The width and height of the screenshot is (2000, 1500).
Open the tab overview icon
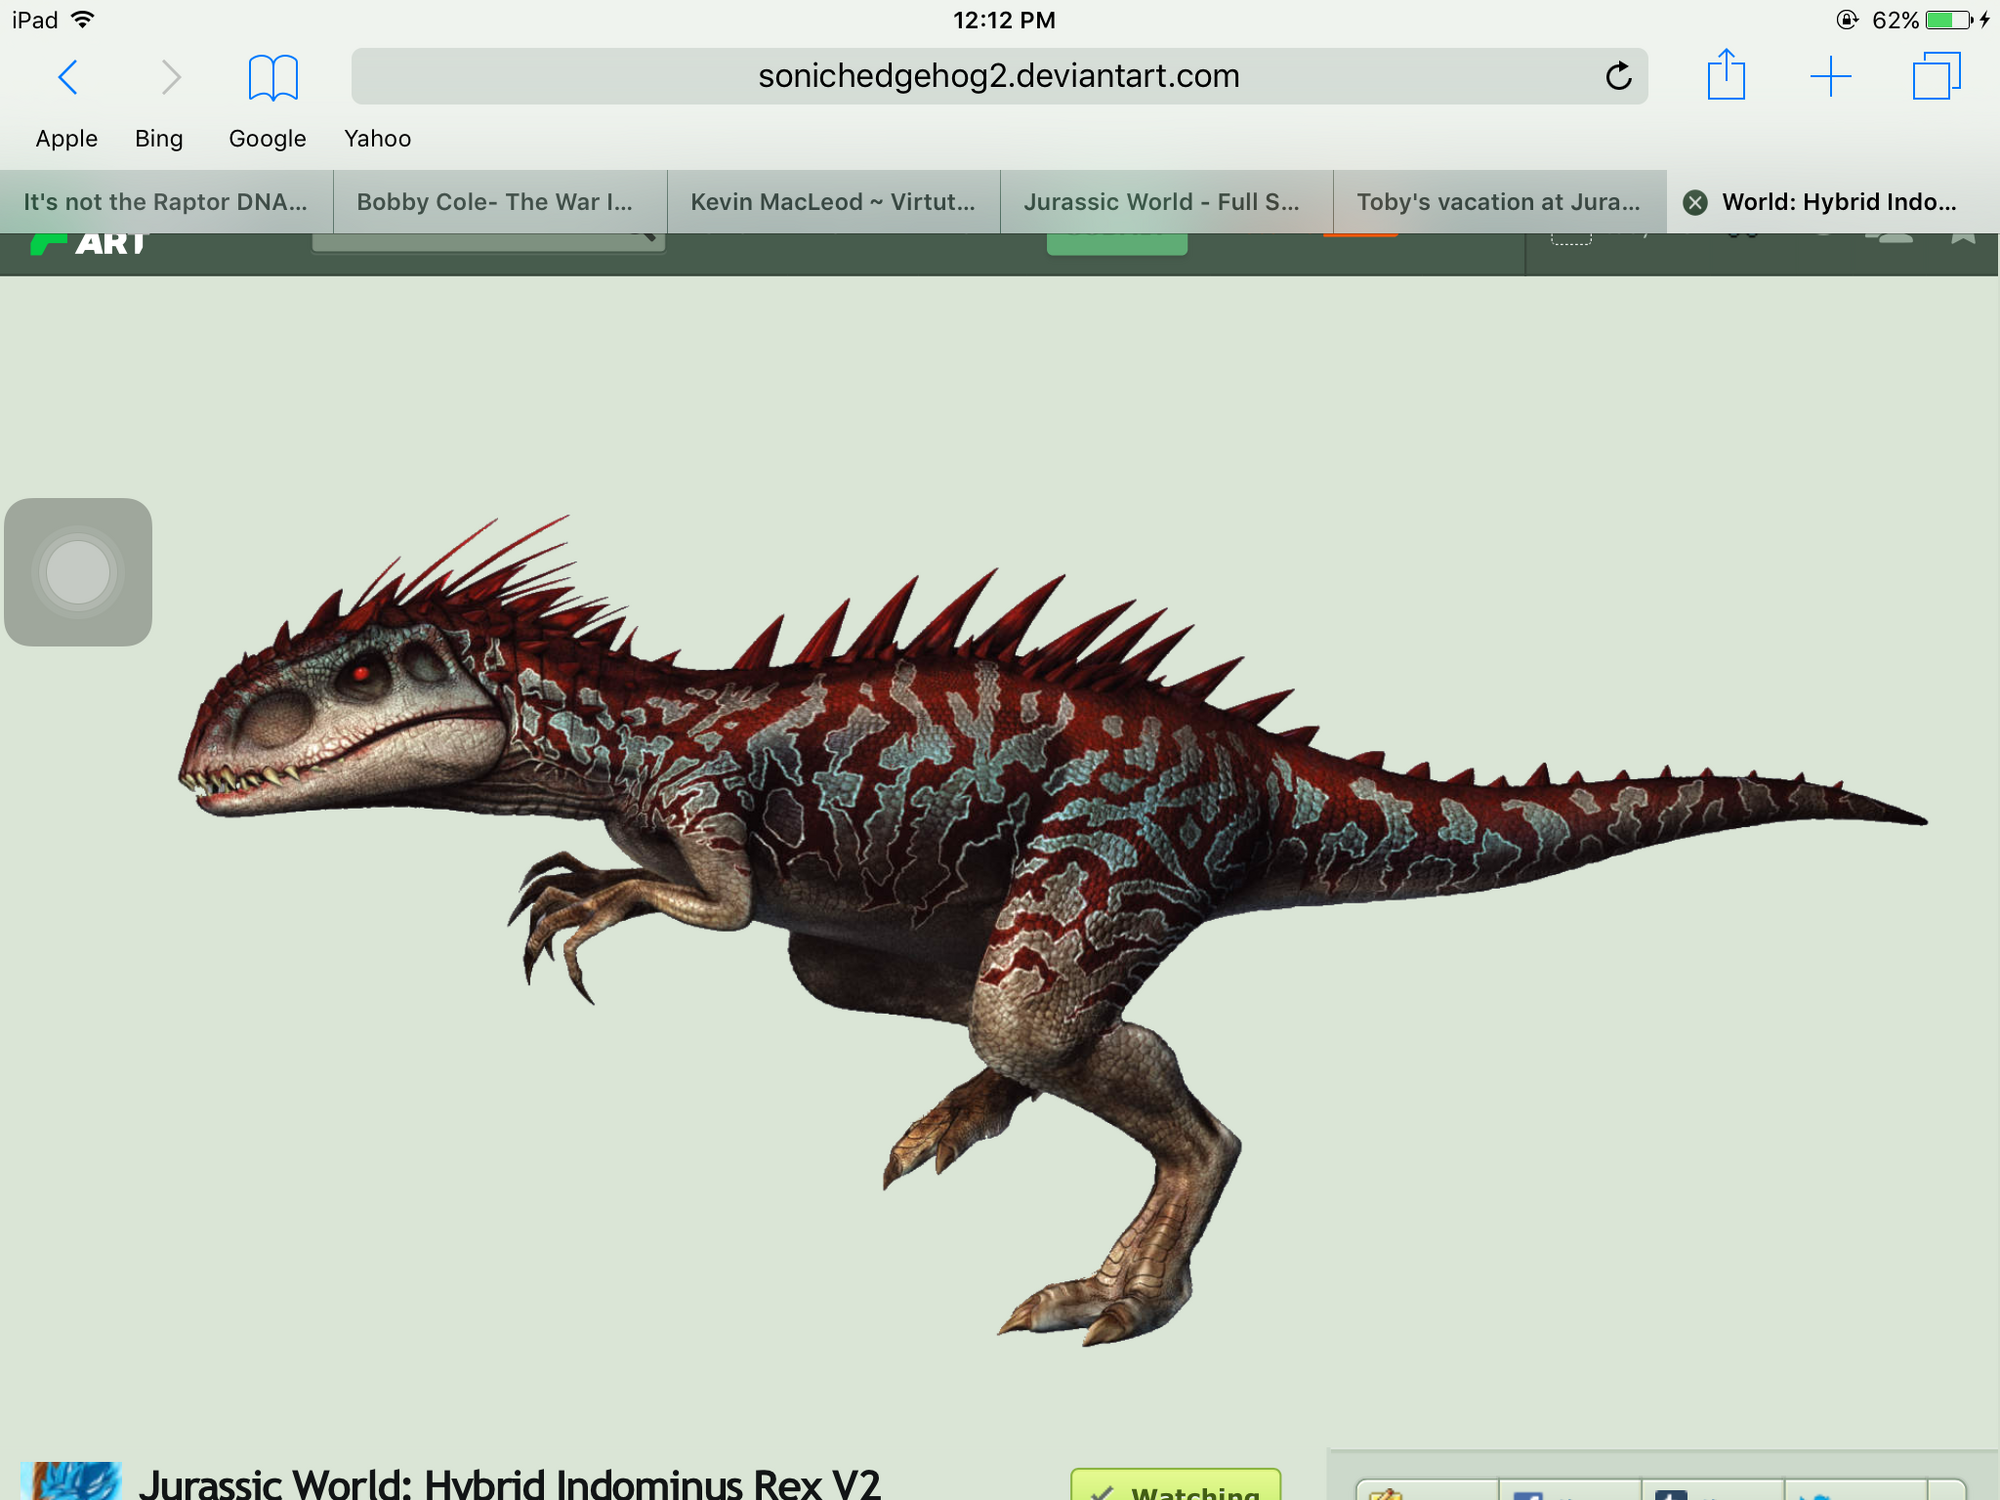point(1936,77)
